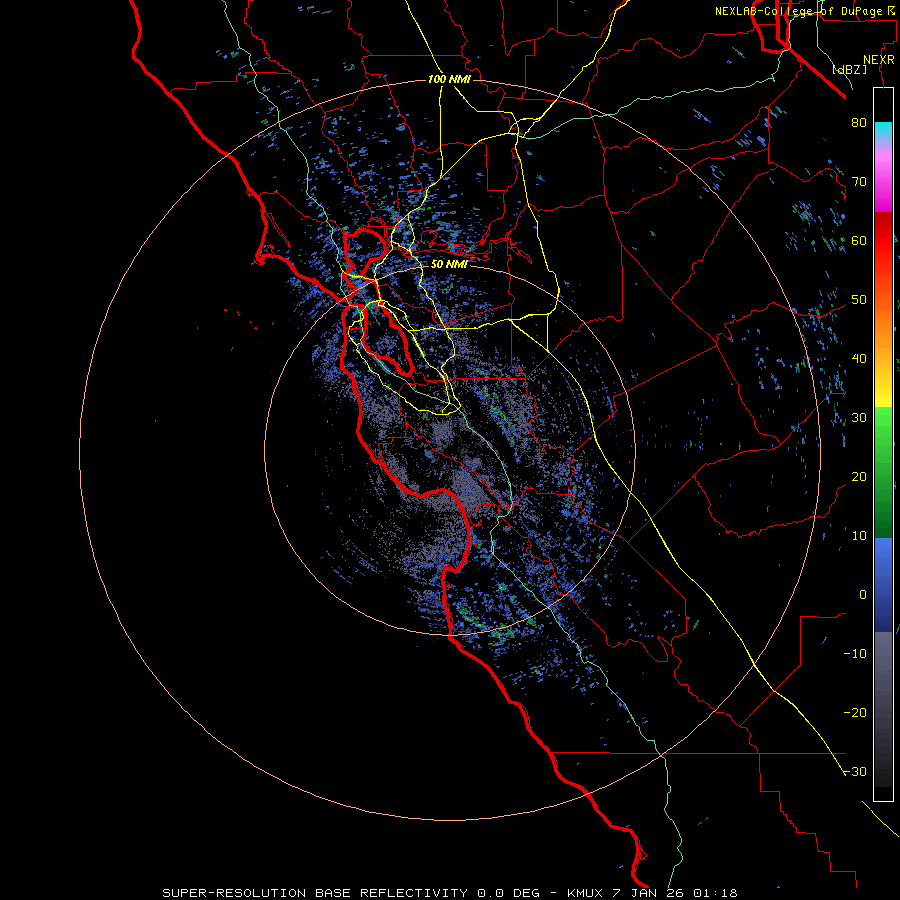Click the "50 NMI" range ring label
This screenshot has height=900, width=900.
coord(449,265)
